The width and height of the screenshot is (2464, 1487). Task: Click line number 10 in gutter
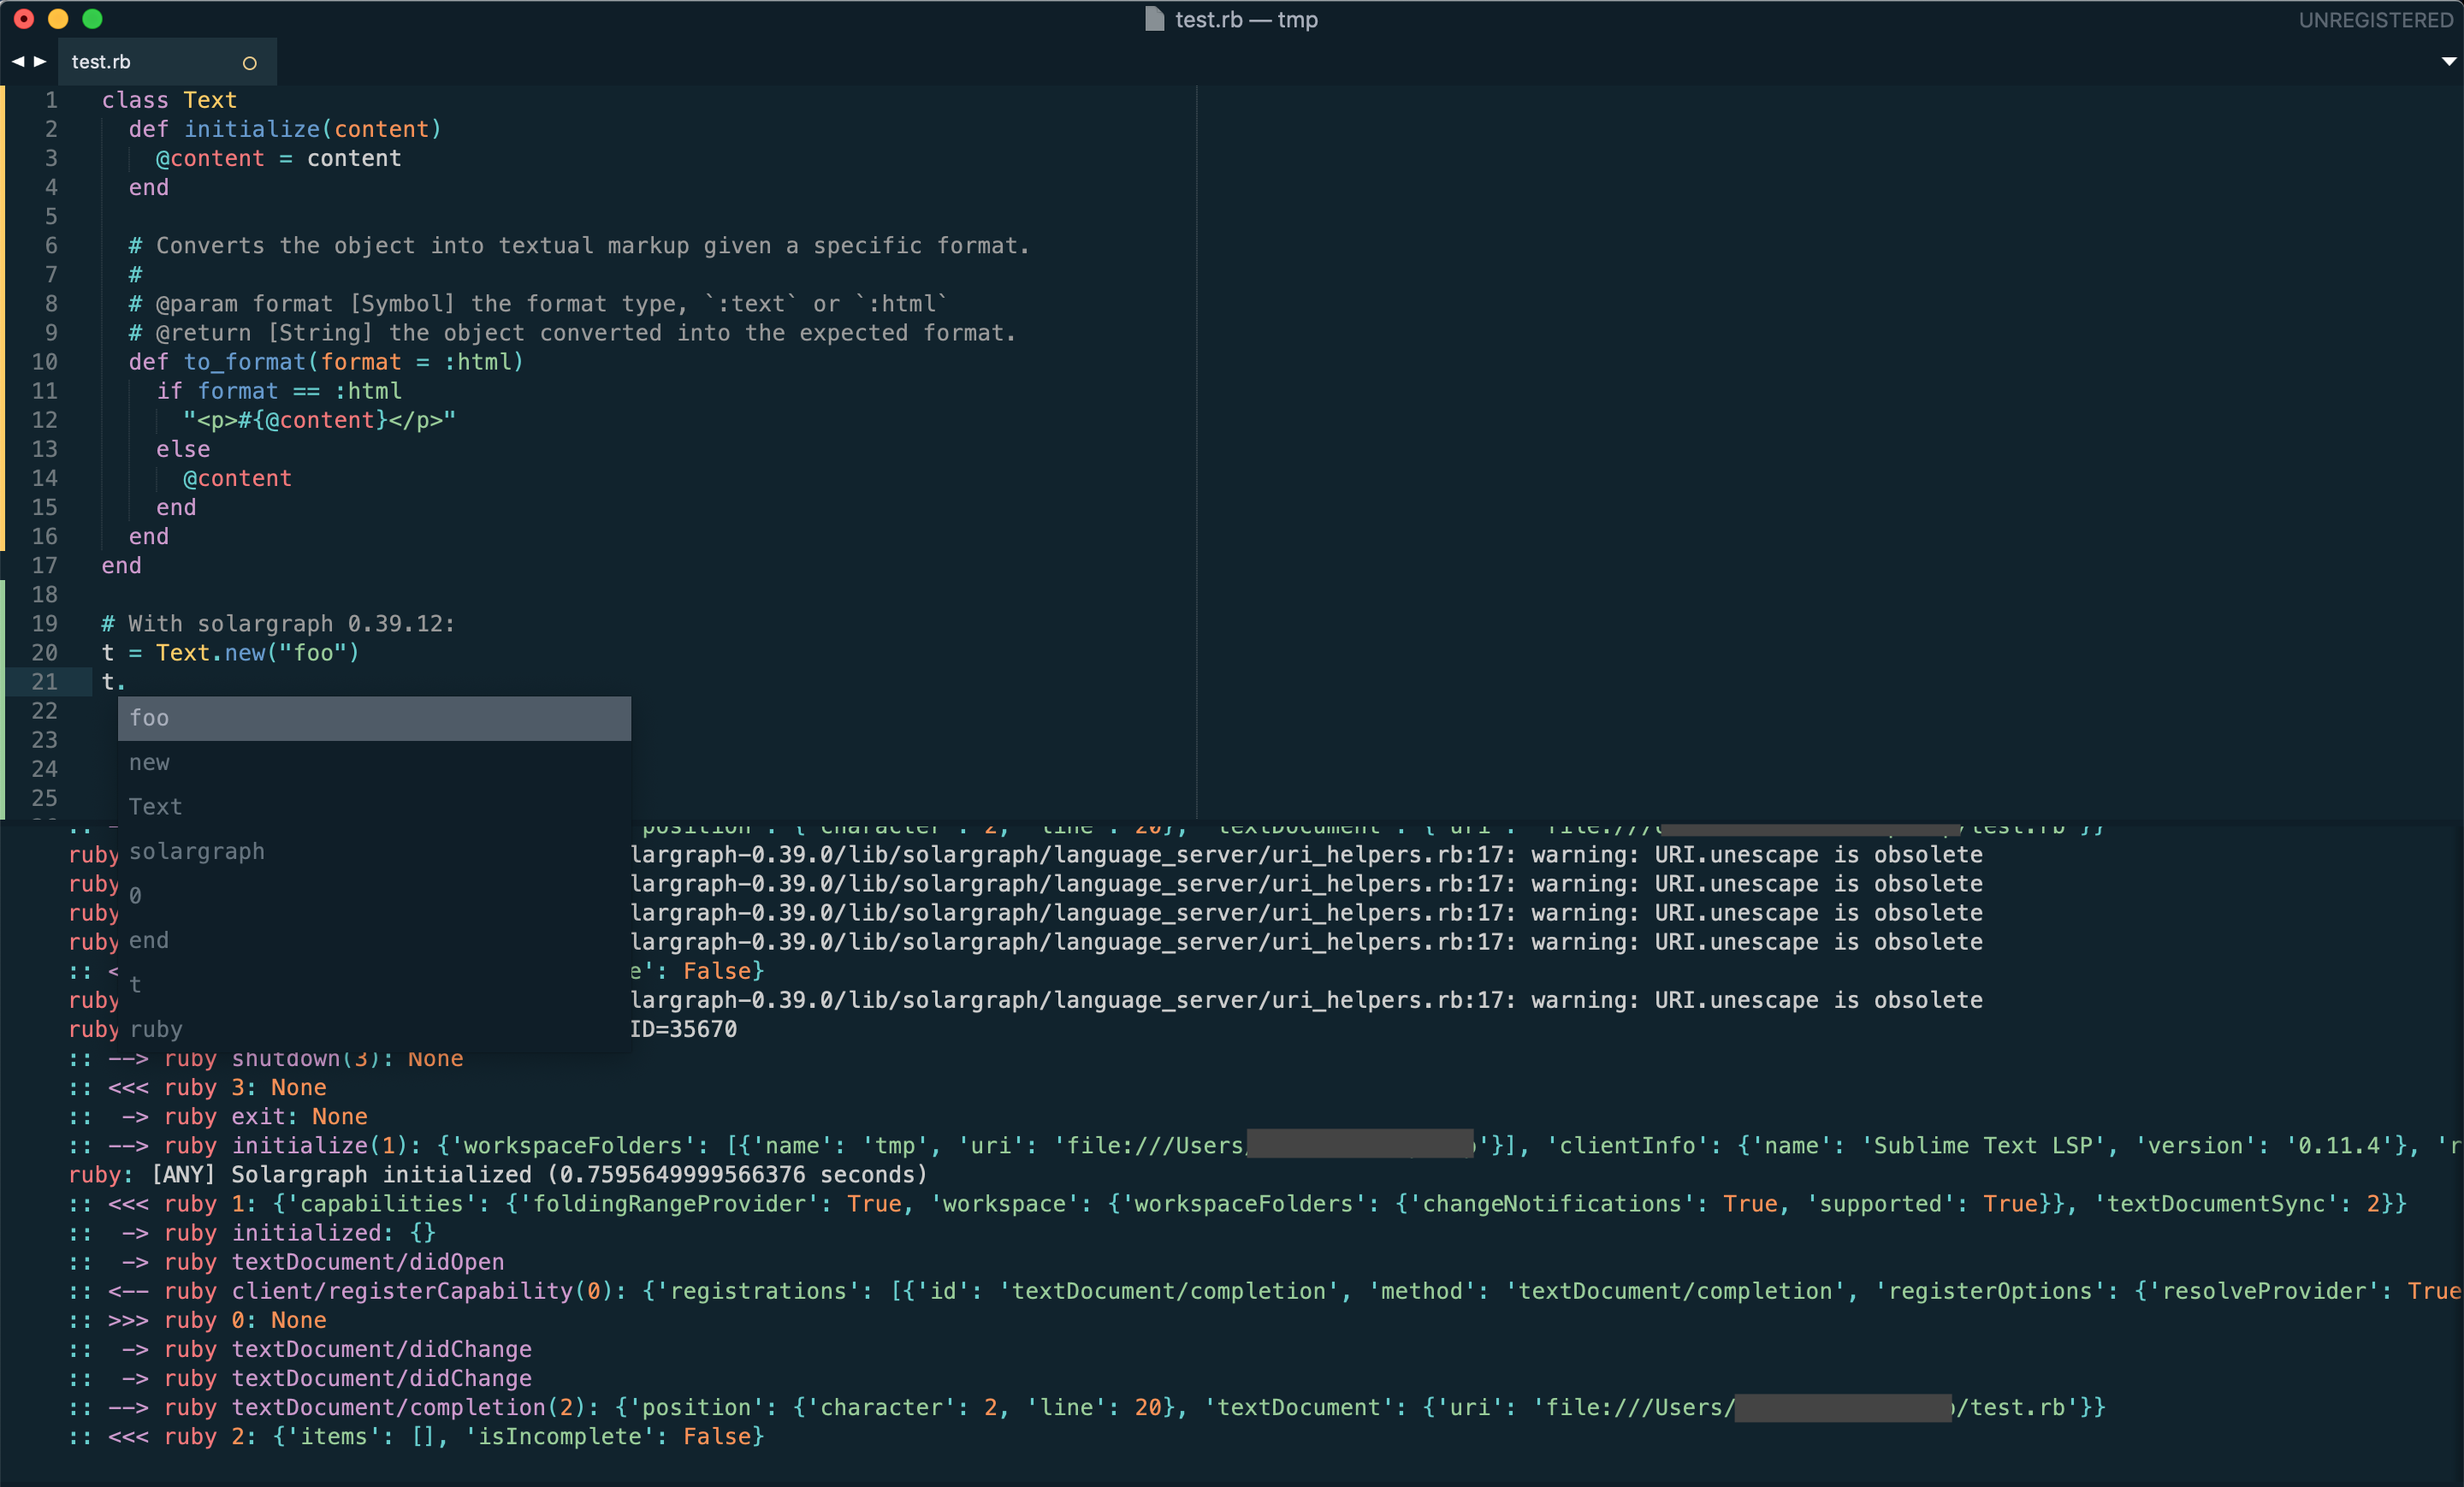click(x=45, y=362)
